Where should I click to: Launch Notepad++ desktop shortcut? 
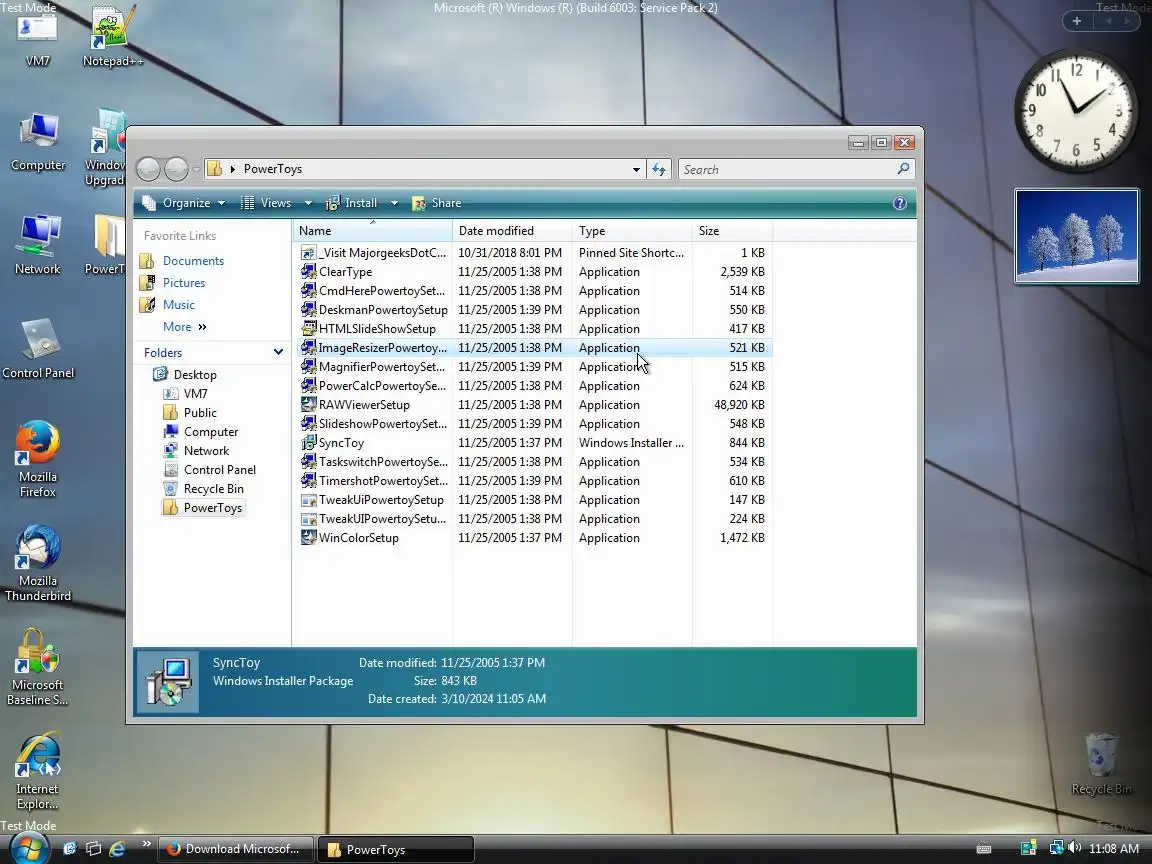click(x=112, y=37)
